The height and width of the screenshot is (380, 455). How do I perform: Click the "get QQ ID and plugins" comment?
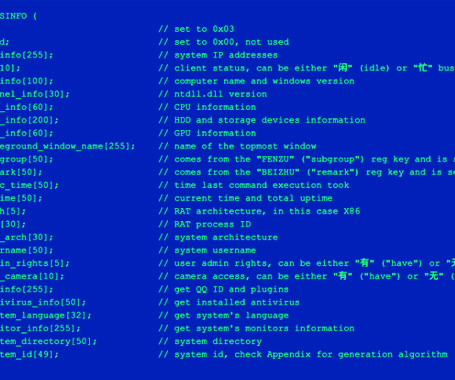[x=223, y=289]
